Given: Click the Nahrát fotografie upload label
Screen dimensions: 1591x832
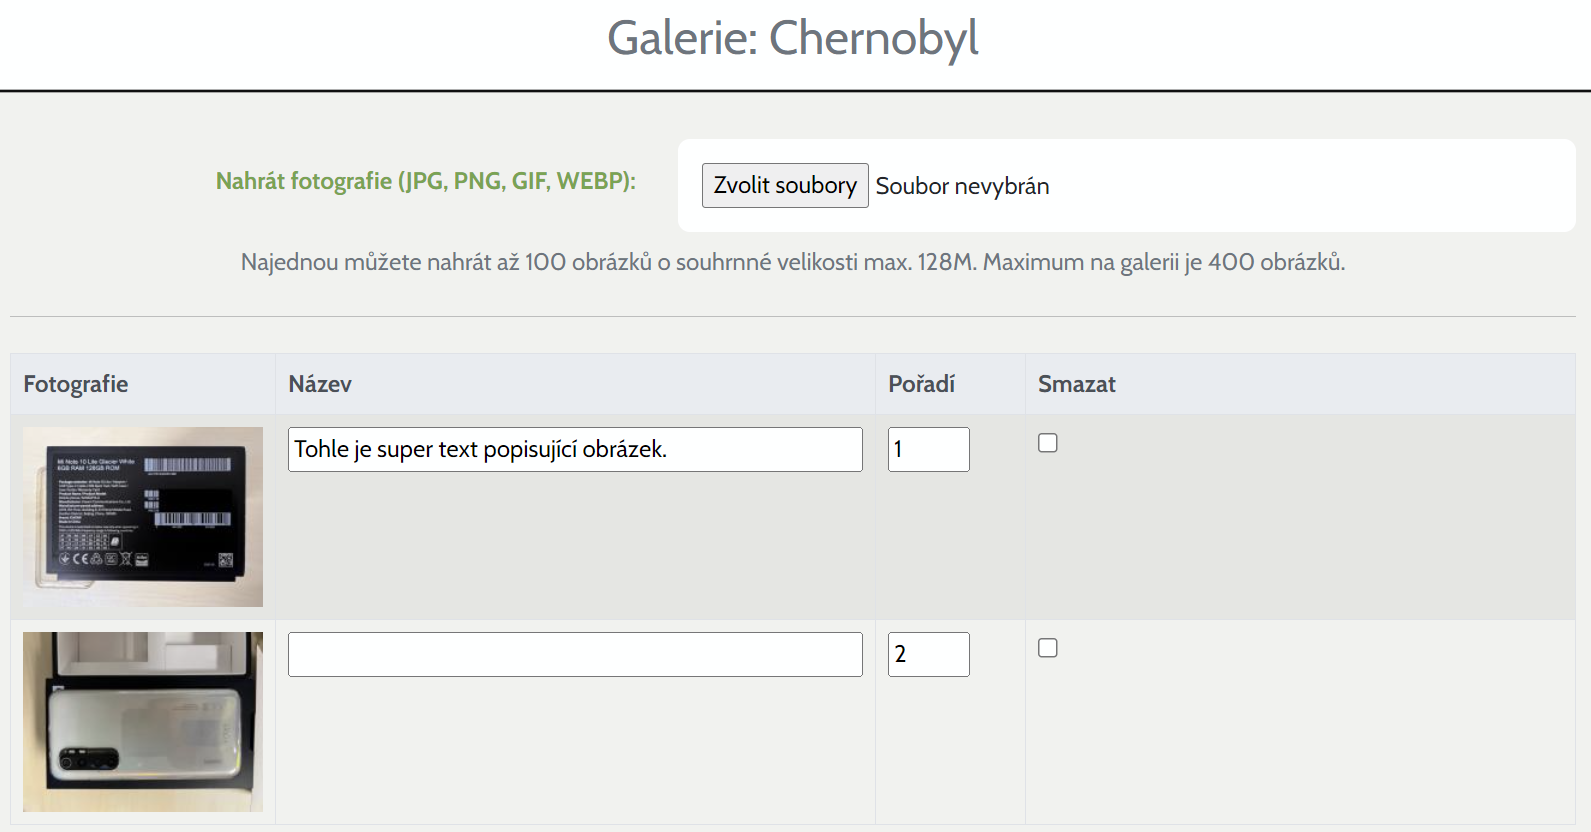Looking at the screenshot, I should [x=426, y=181].
